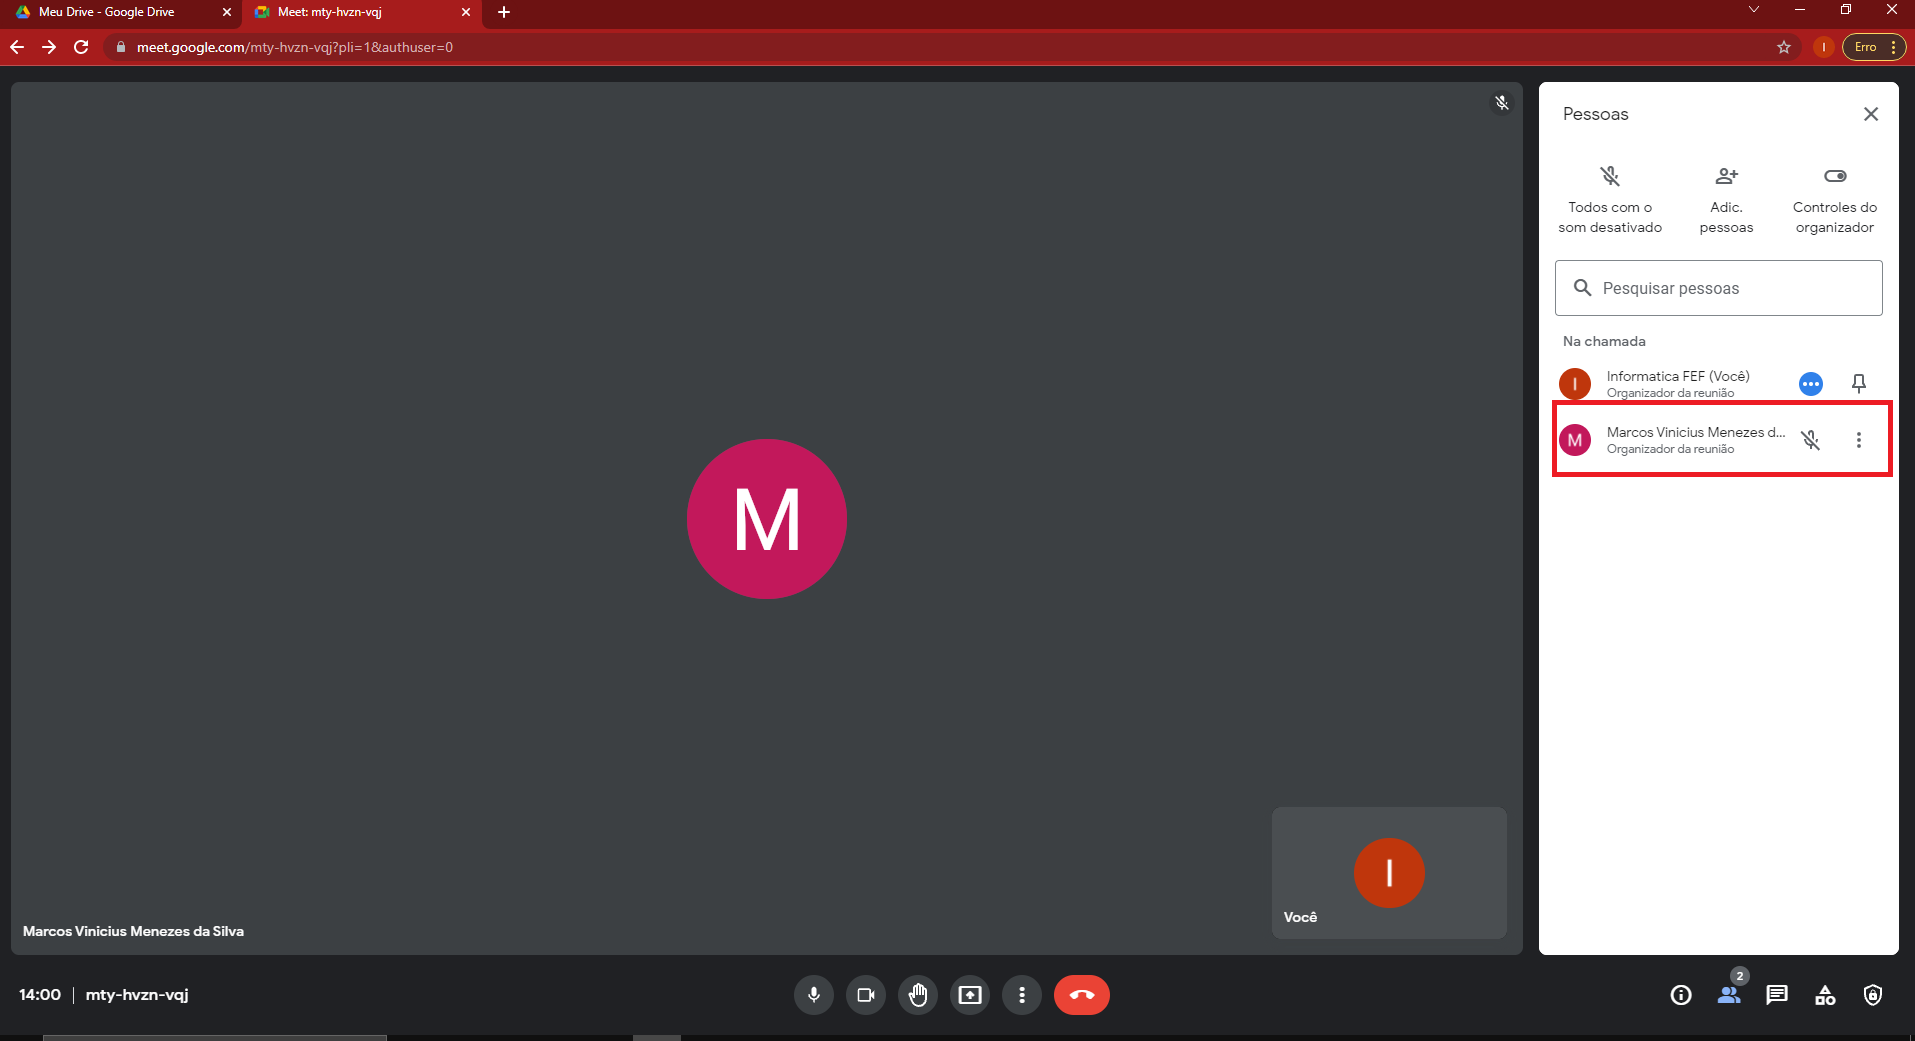Image resolution: width=1915 pixels, height=1041 pixels.
Task: Open the chat messages icon
Action: pyautogui.click(x=1777, y=995)
